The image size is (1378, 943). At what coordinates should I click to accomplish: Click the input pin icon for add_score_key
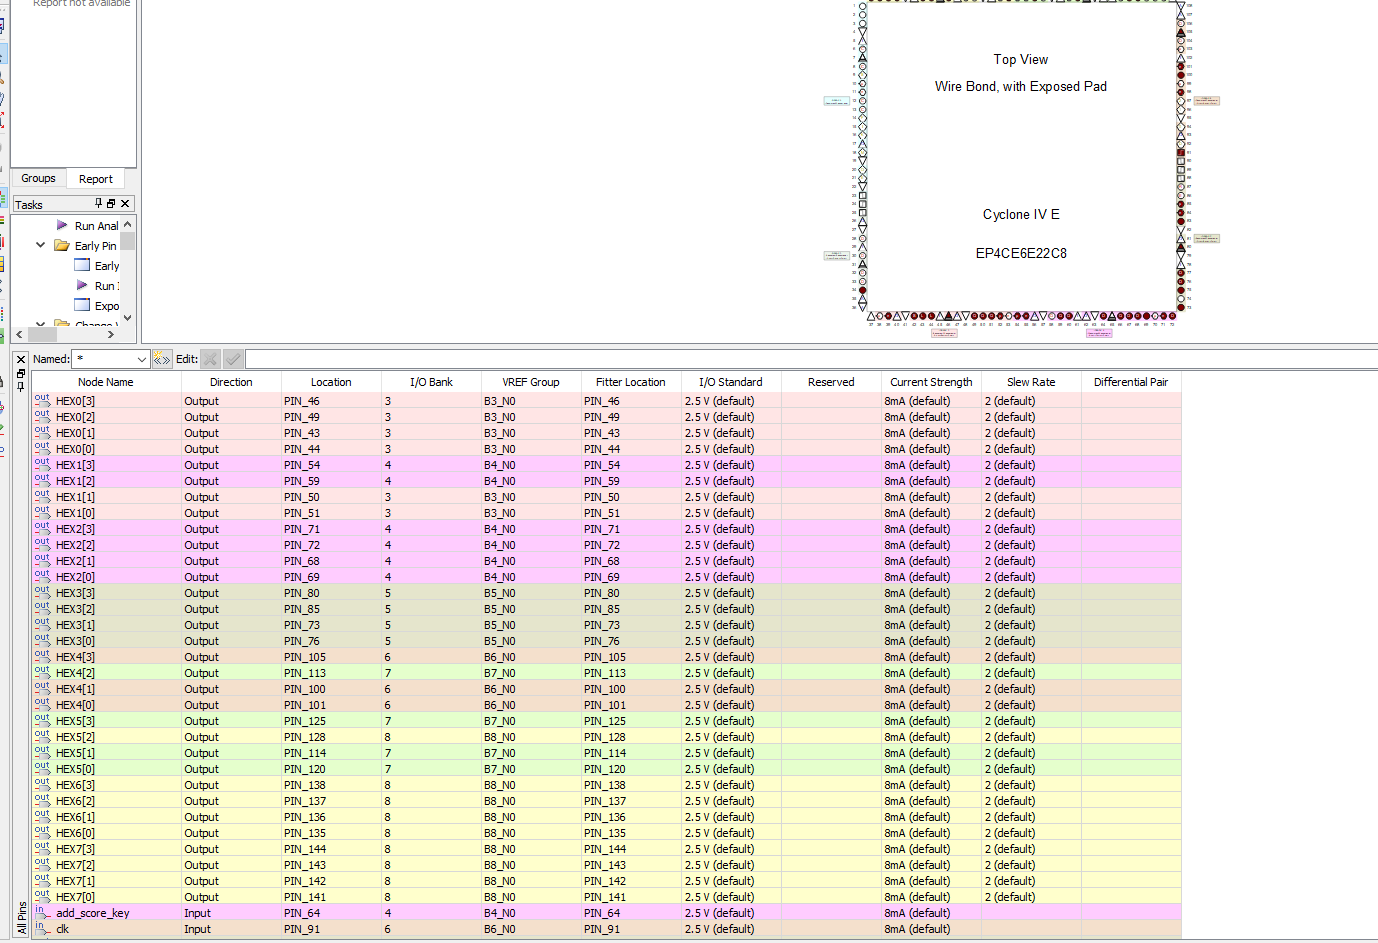pyautogui.click(x=42, y=912)
